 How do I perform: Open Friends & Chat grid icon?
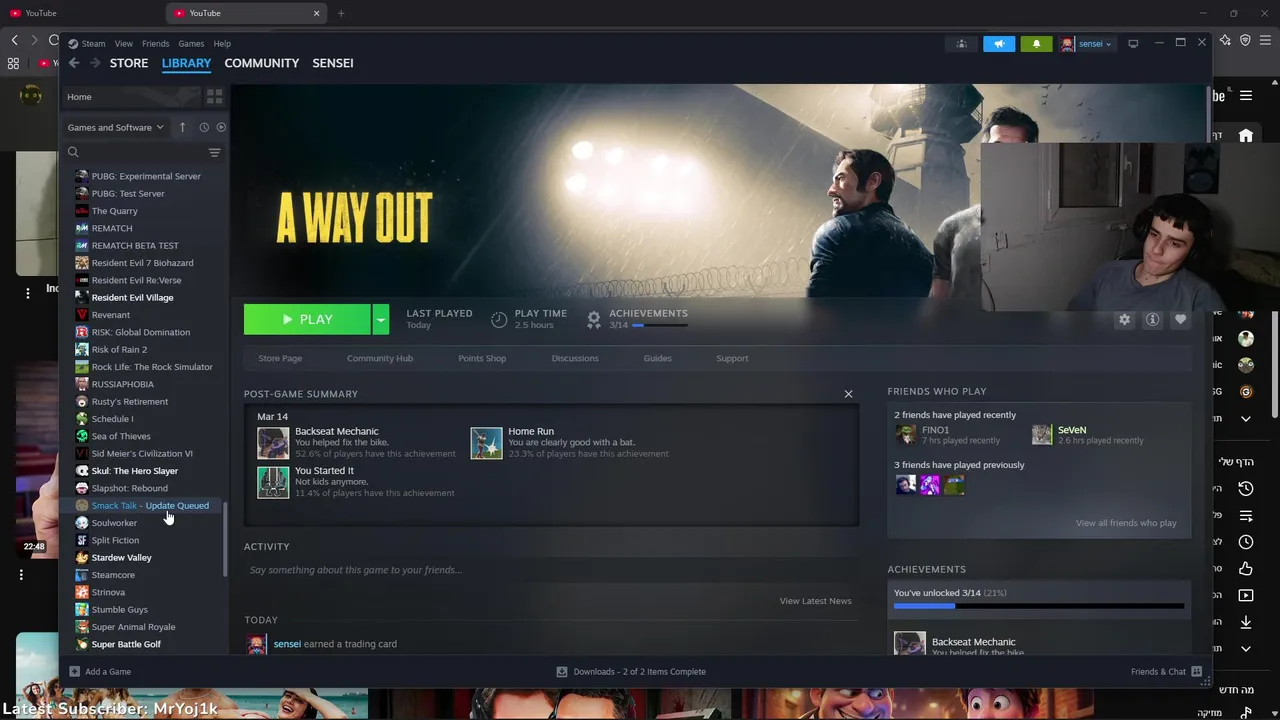pyautogui.click(x=1196, y=671)
